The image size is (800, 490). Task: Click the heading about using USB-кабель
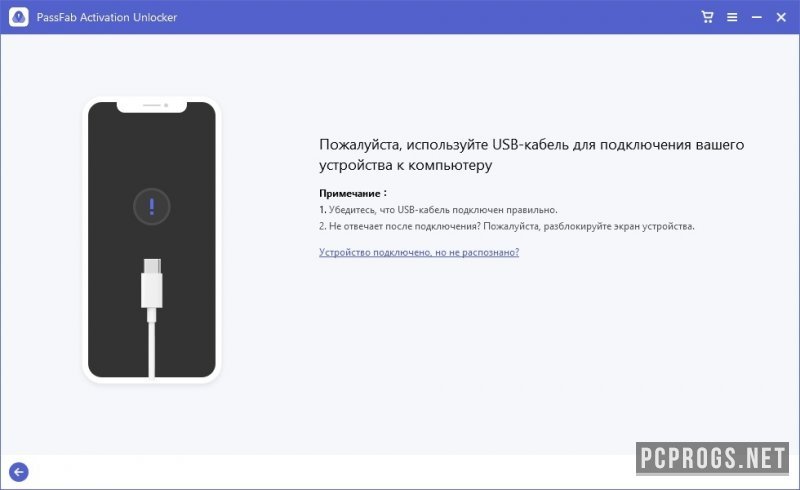531,155
